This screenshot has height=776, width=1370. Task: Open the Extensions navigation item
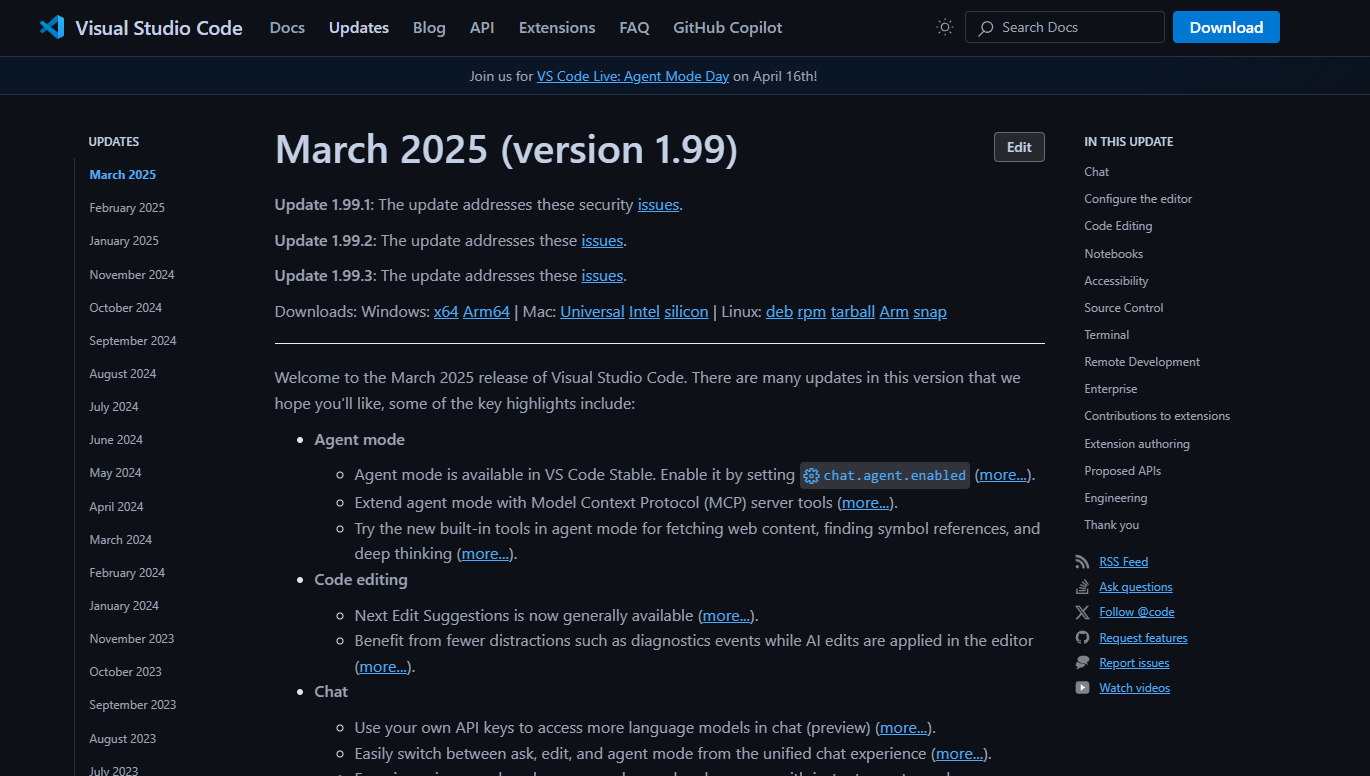coord(557,28)
